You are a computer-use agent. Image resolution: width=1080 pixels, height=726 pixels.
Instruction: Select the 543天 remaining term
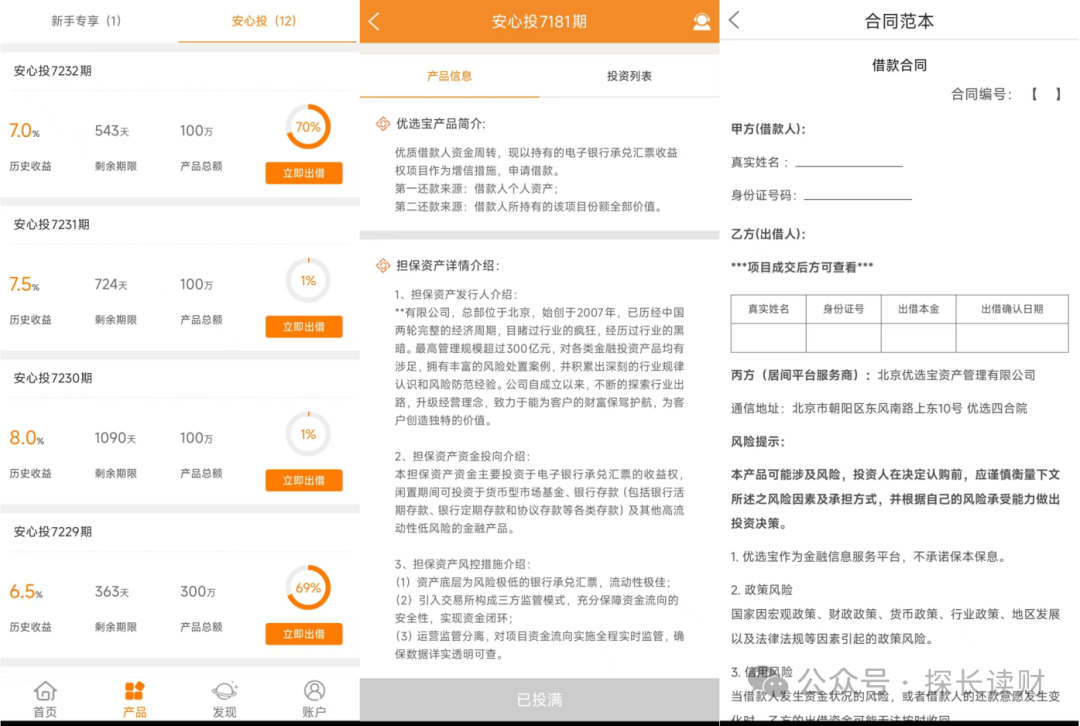tap(112, 130)
